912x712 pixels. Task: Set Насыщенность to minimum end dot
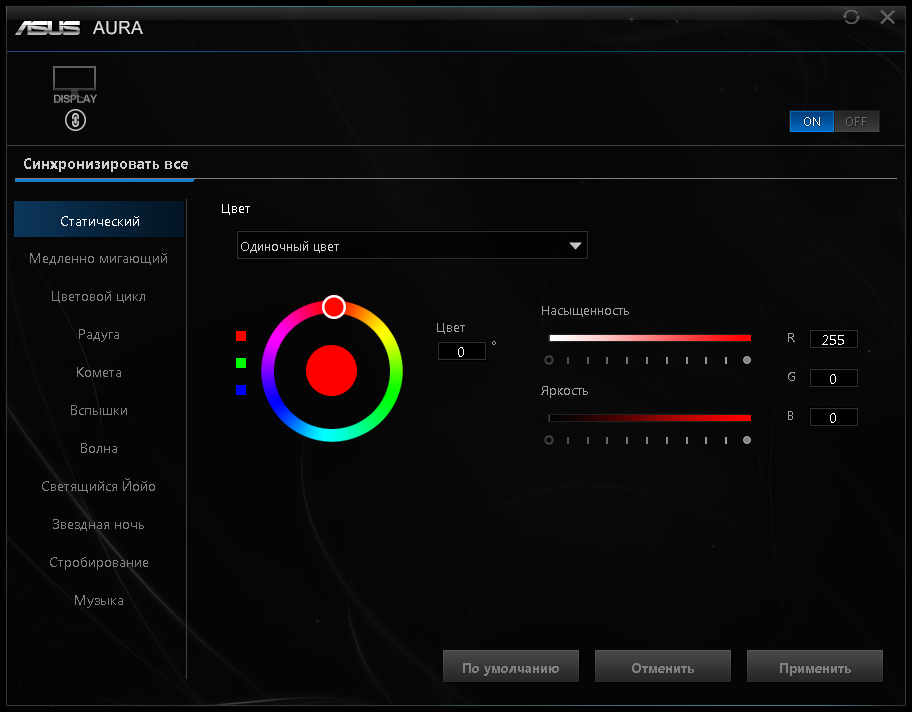coord(548,360)
